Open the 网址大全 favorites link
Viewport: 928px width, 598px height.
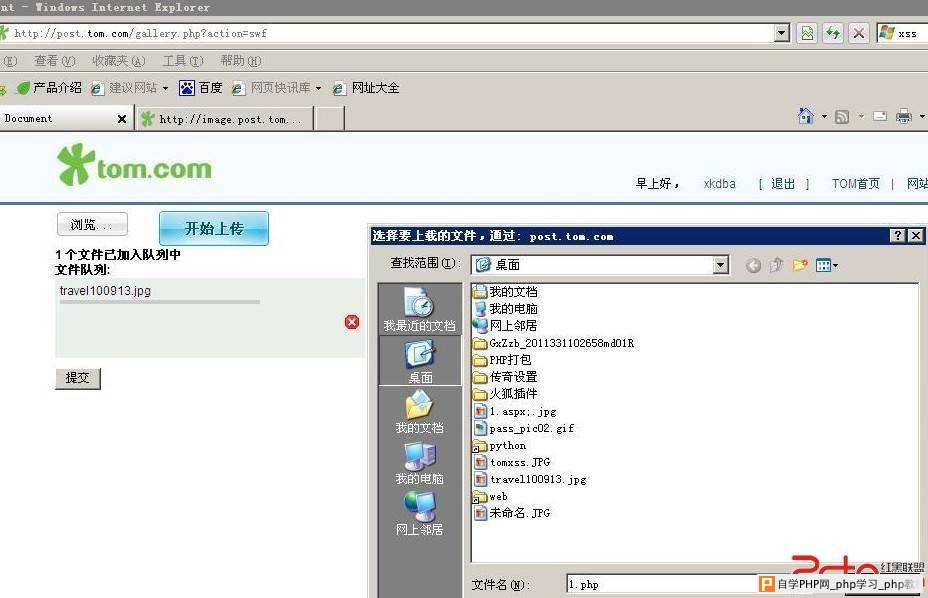tap(366, 88)
